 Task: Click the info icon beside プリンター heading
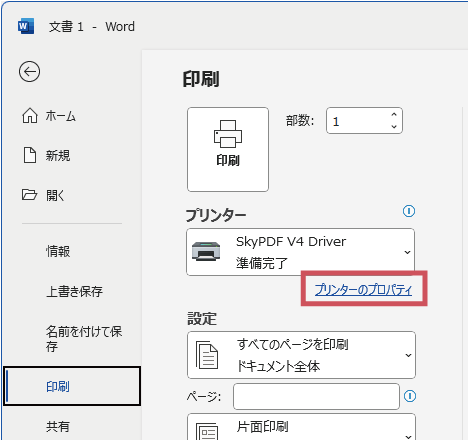[x=409, y=211]
